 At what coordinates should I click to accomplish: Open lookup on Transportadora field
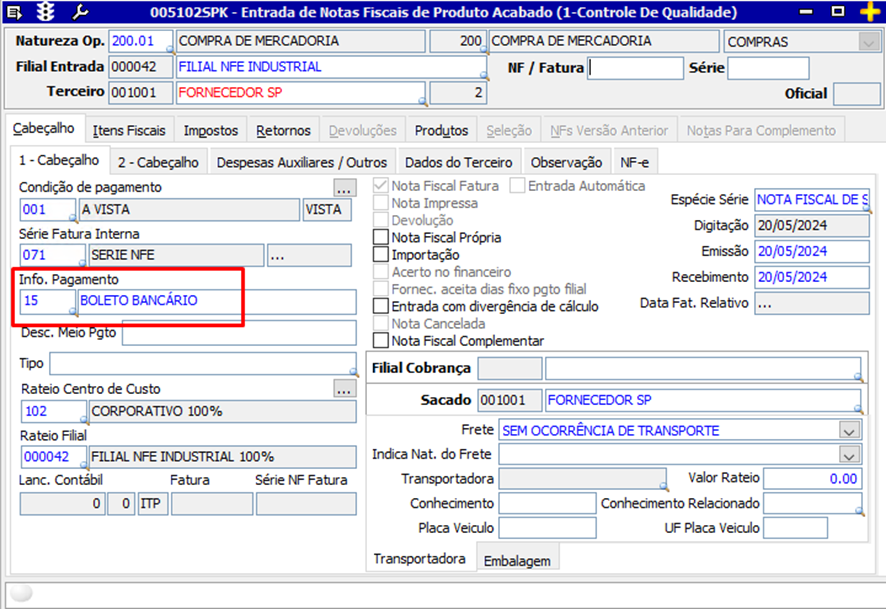pos(663,486)
